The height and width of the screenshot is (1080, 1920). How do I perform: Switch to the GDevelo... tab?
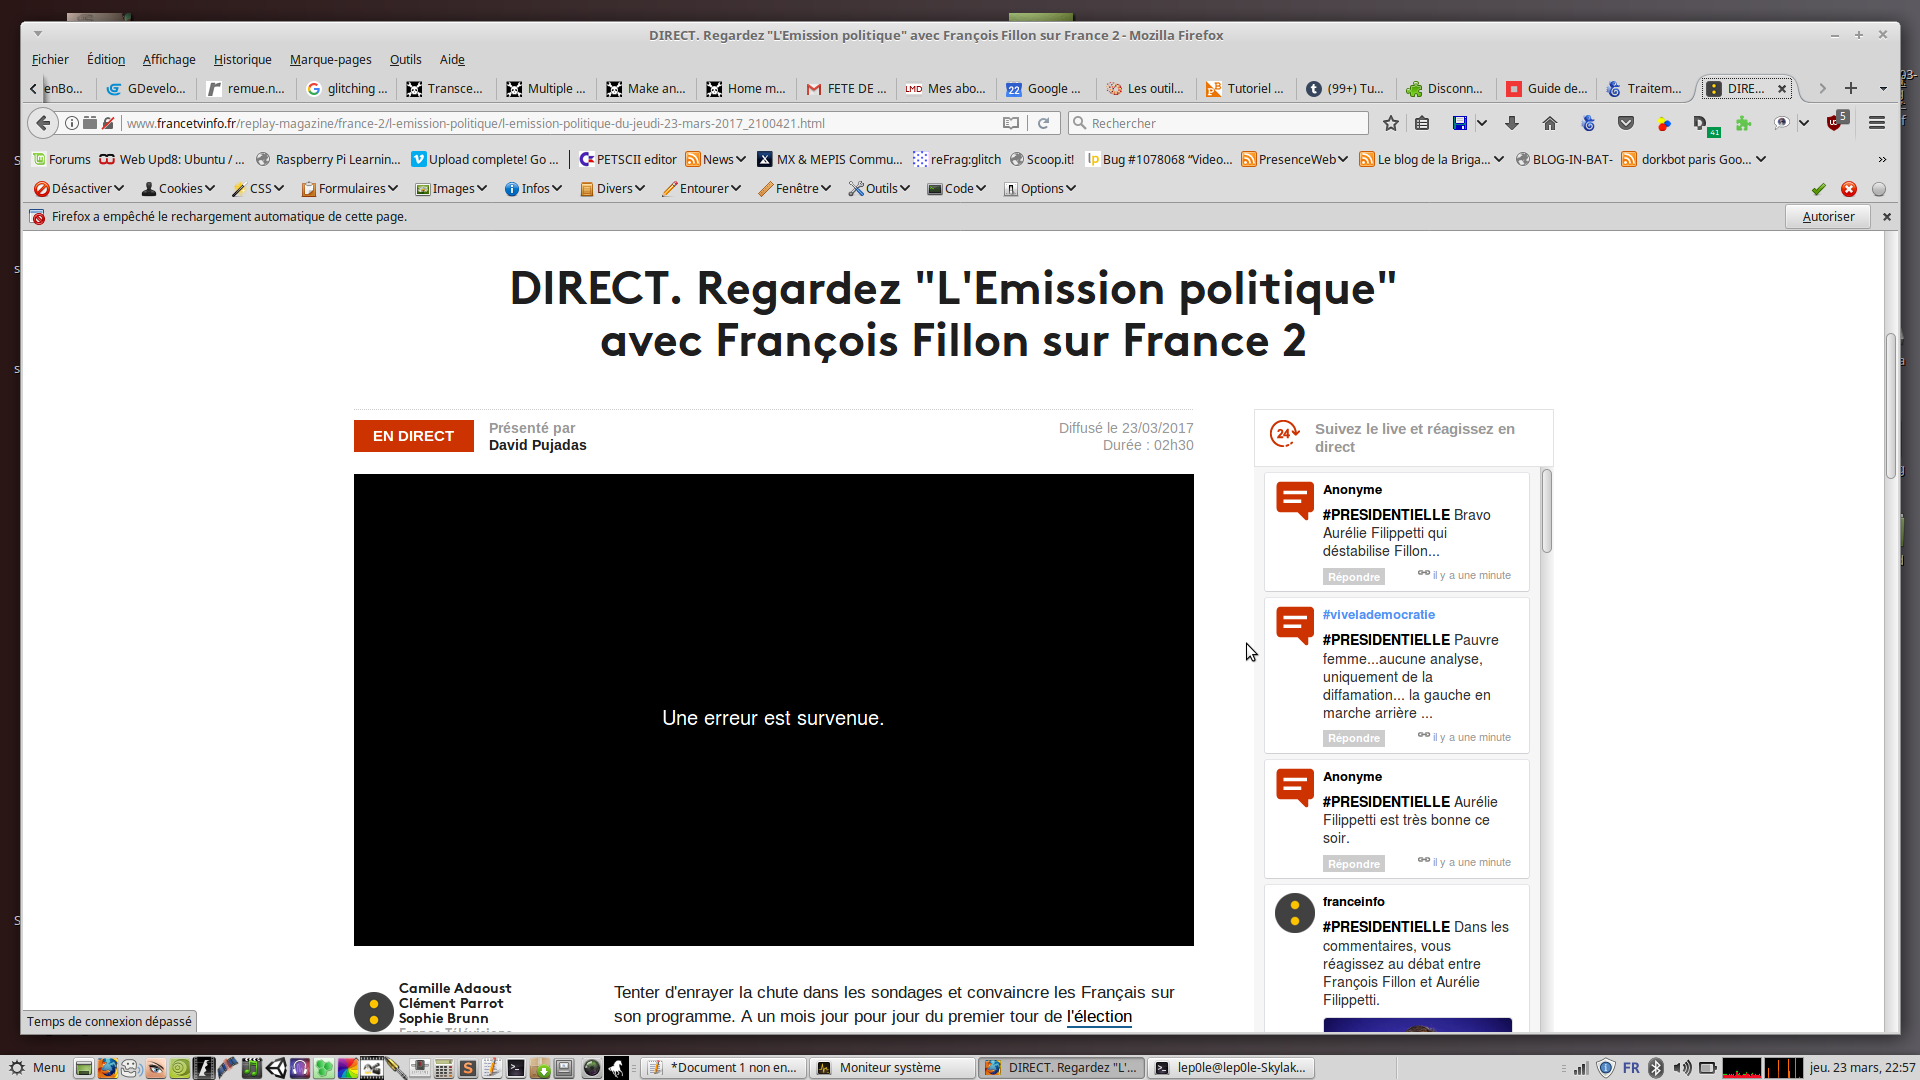[x=147, y=88]
